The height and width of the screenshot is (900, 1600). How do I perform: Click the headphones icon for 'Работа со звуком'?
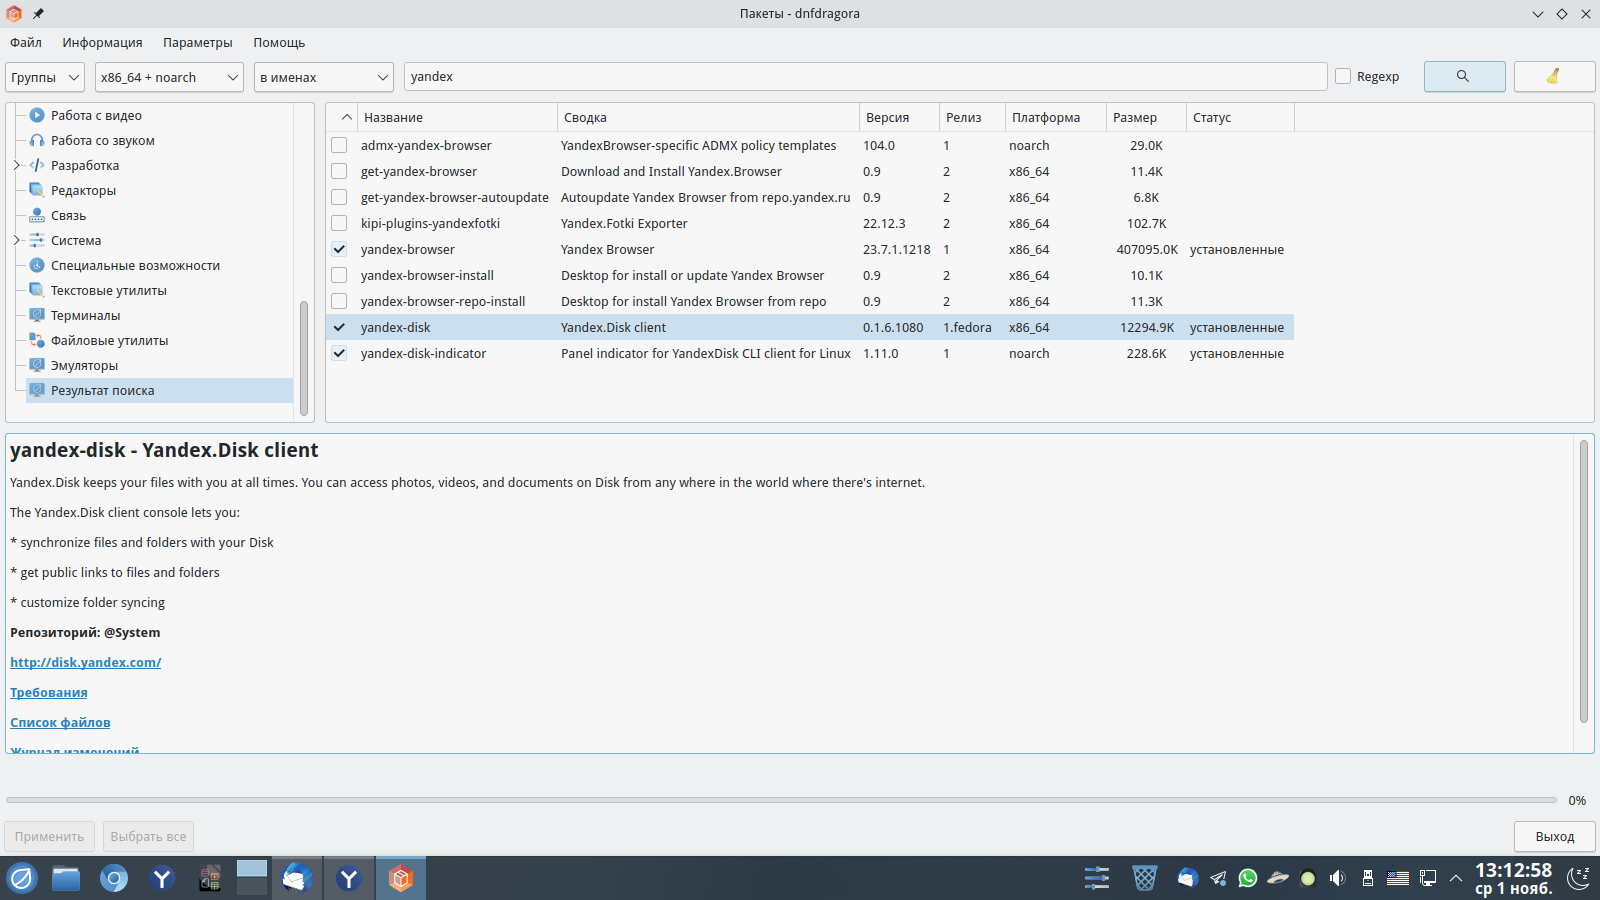(x=37, y=140)
